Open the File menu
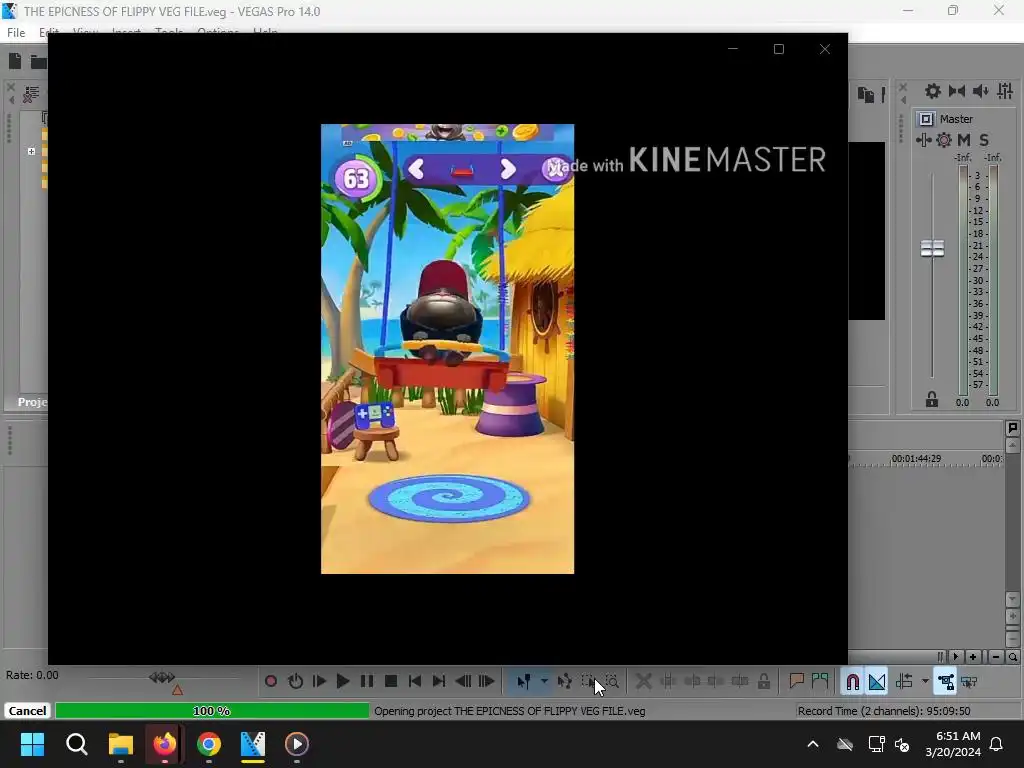Screen dimensions: 1024x768 point(16,32)
